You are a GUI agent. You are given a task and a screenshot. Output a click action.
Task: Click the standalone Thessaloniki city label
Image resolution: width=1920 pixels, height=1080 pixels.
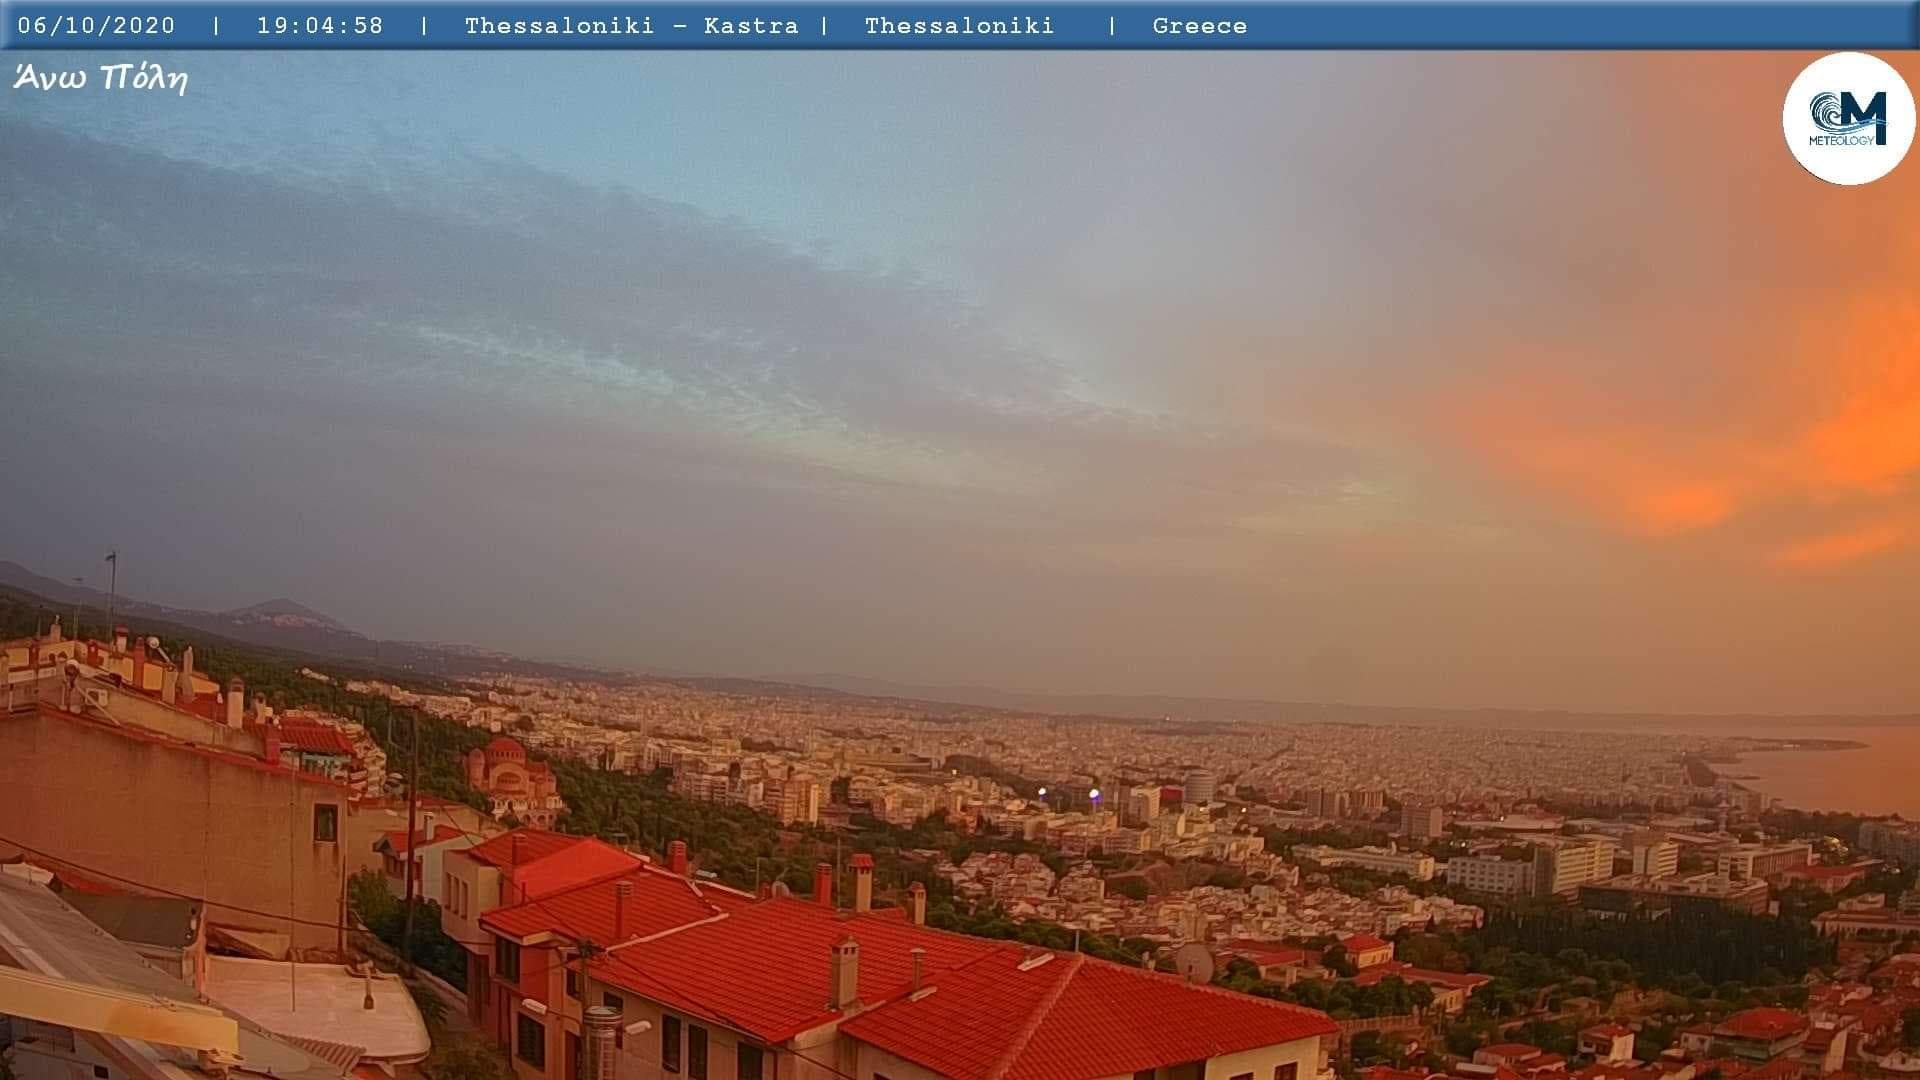coord(959,26)
